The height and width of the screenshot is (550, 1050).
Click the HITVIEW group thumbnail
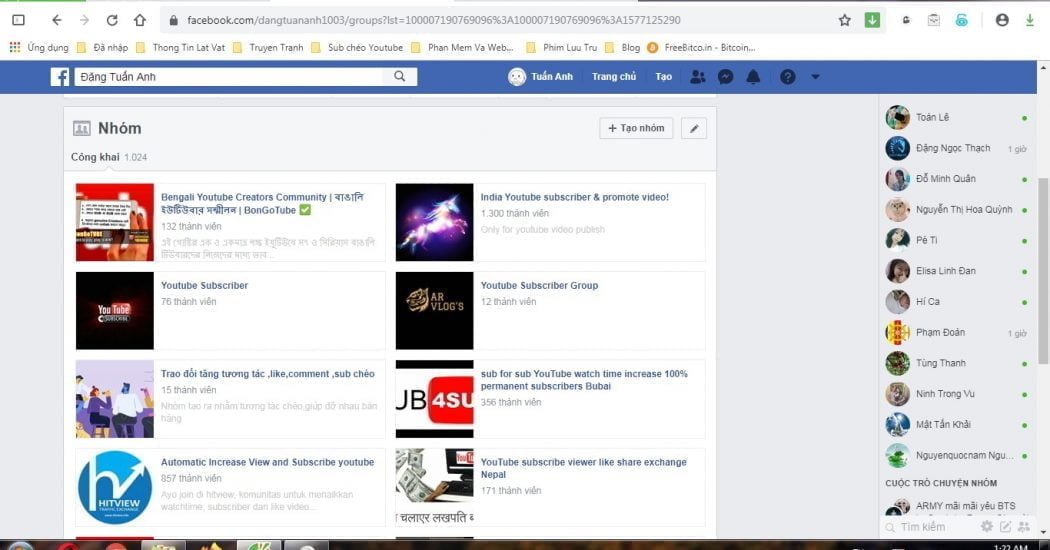[x=115, y=487]
